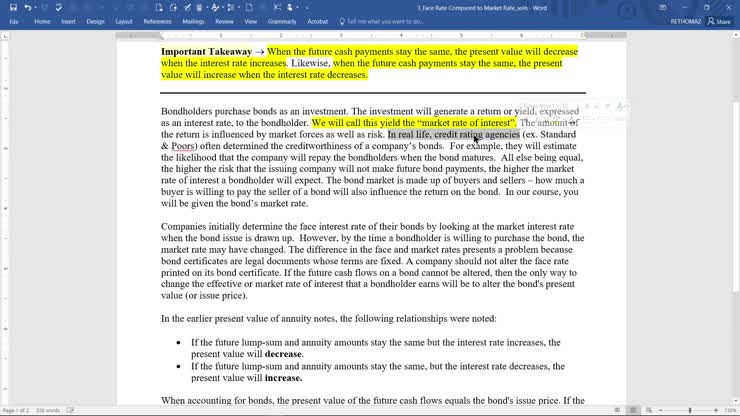Click the Share button

[718, 21]
